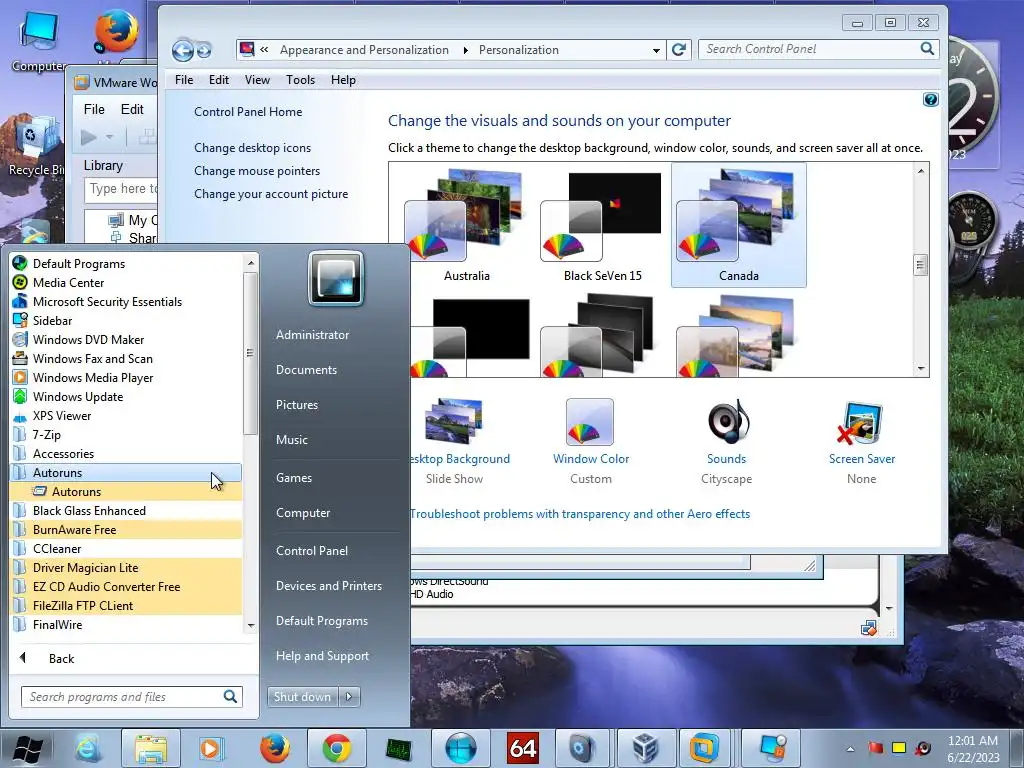Expand the Accessories folder
Image resolution: width=1024 pixels, height=768 pixels.
(x=127, y=453)
